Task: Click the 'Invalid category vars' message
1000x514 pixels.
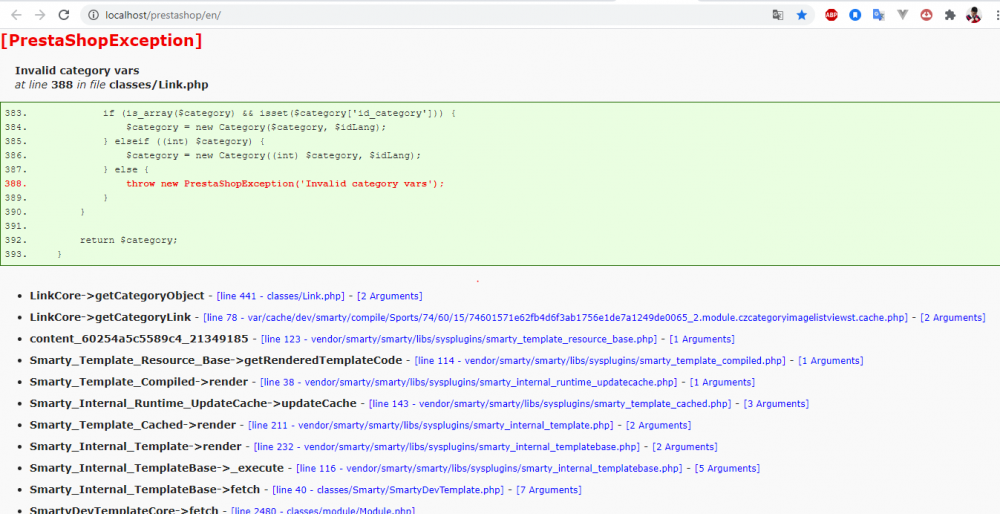Action: coord(77,71)
